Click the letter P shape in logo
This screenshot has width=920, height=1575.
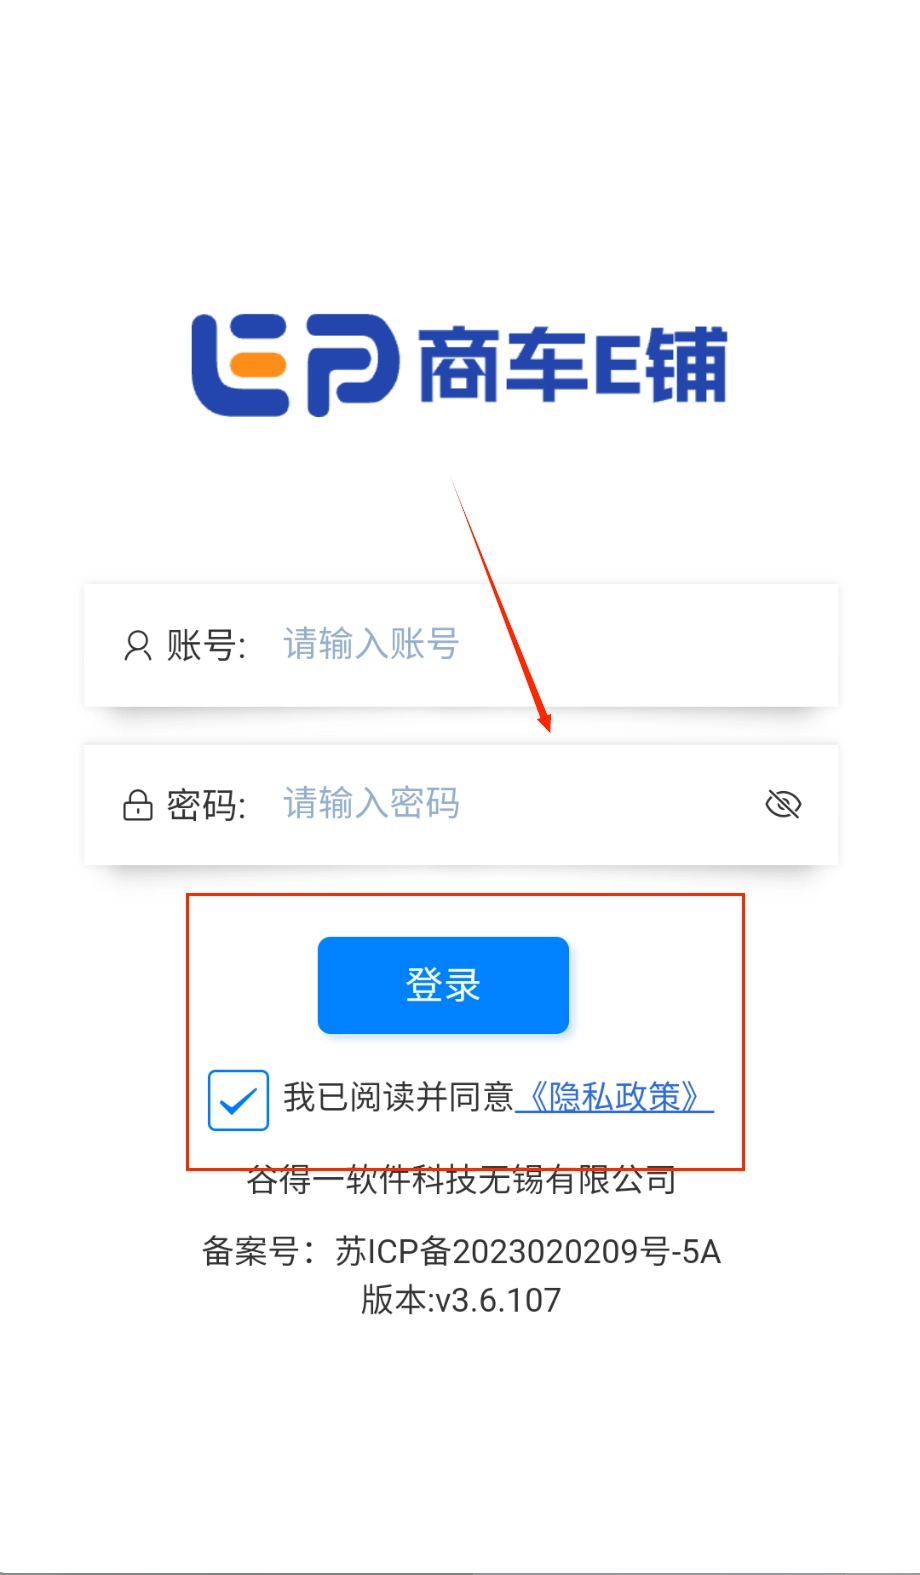tap(353, 365)
